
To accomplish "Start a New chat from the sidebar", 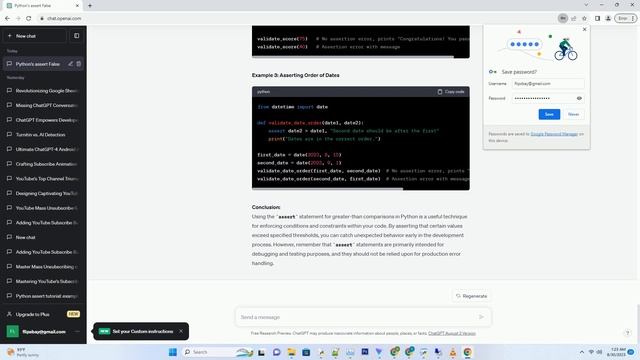I will pyautogui.click(x=34, y=36).
